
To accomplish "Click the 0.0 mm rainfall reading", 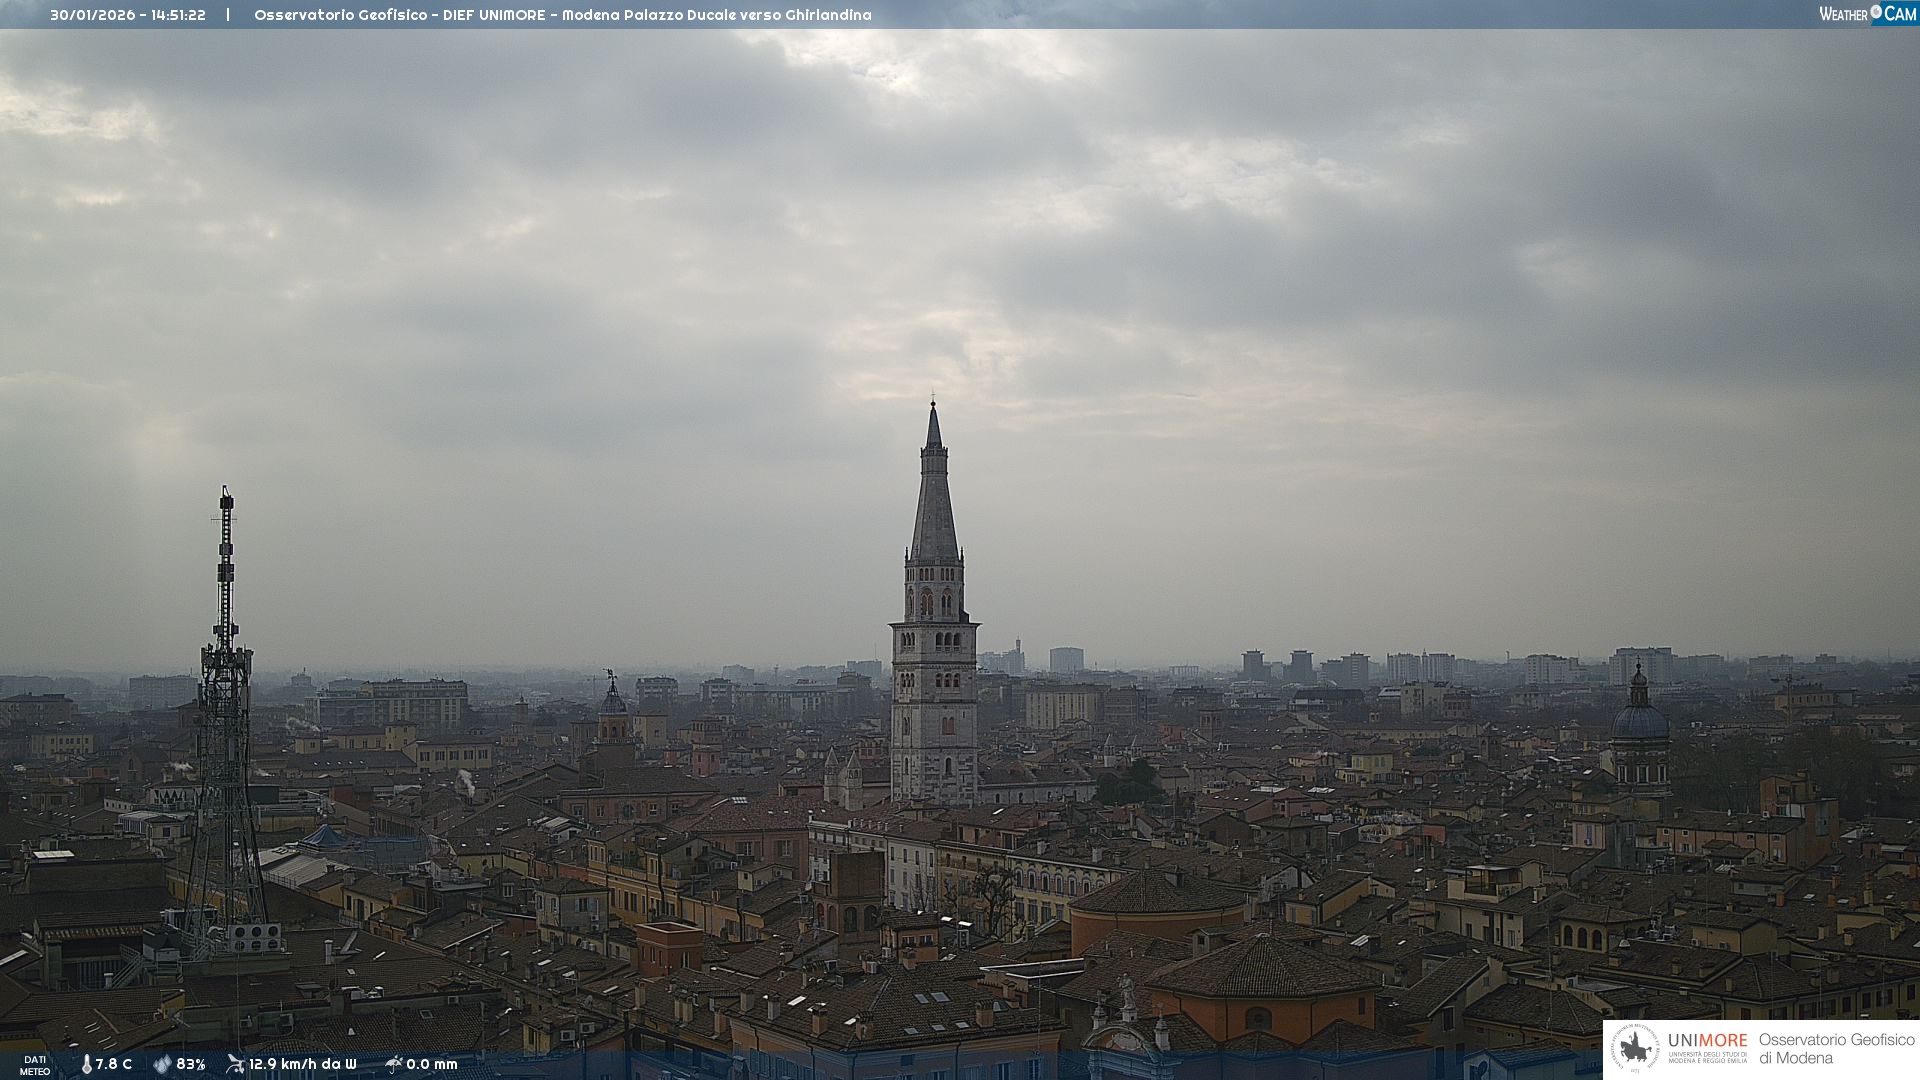I will 431,1064.
